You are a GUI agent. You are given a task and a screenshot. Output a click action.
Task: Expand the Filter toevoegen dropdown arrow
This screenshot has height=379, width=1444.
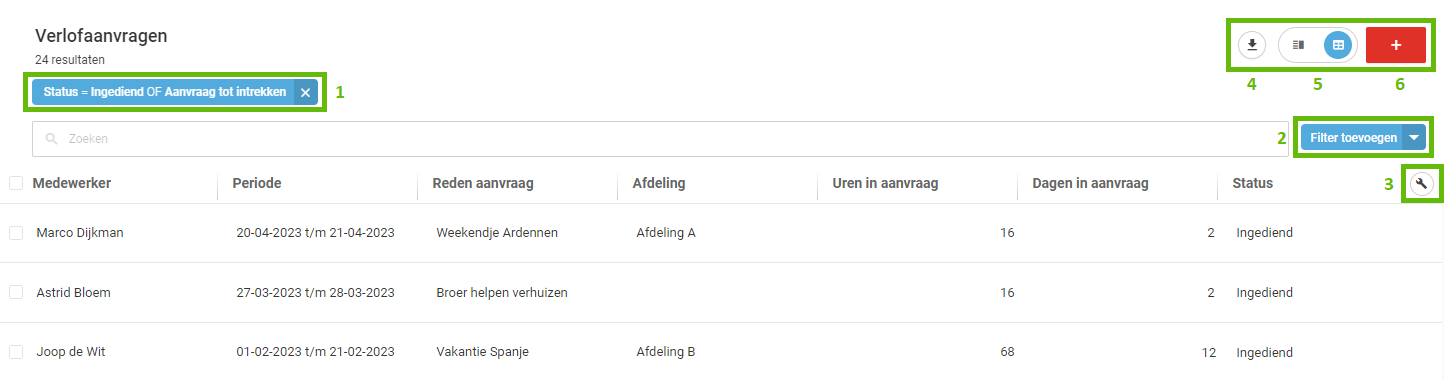tap(1414, 138)
